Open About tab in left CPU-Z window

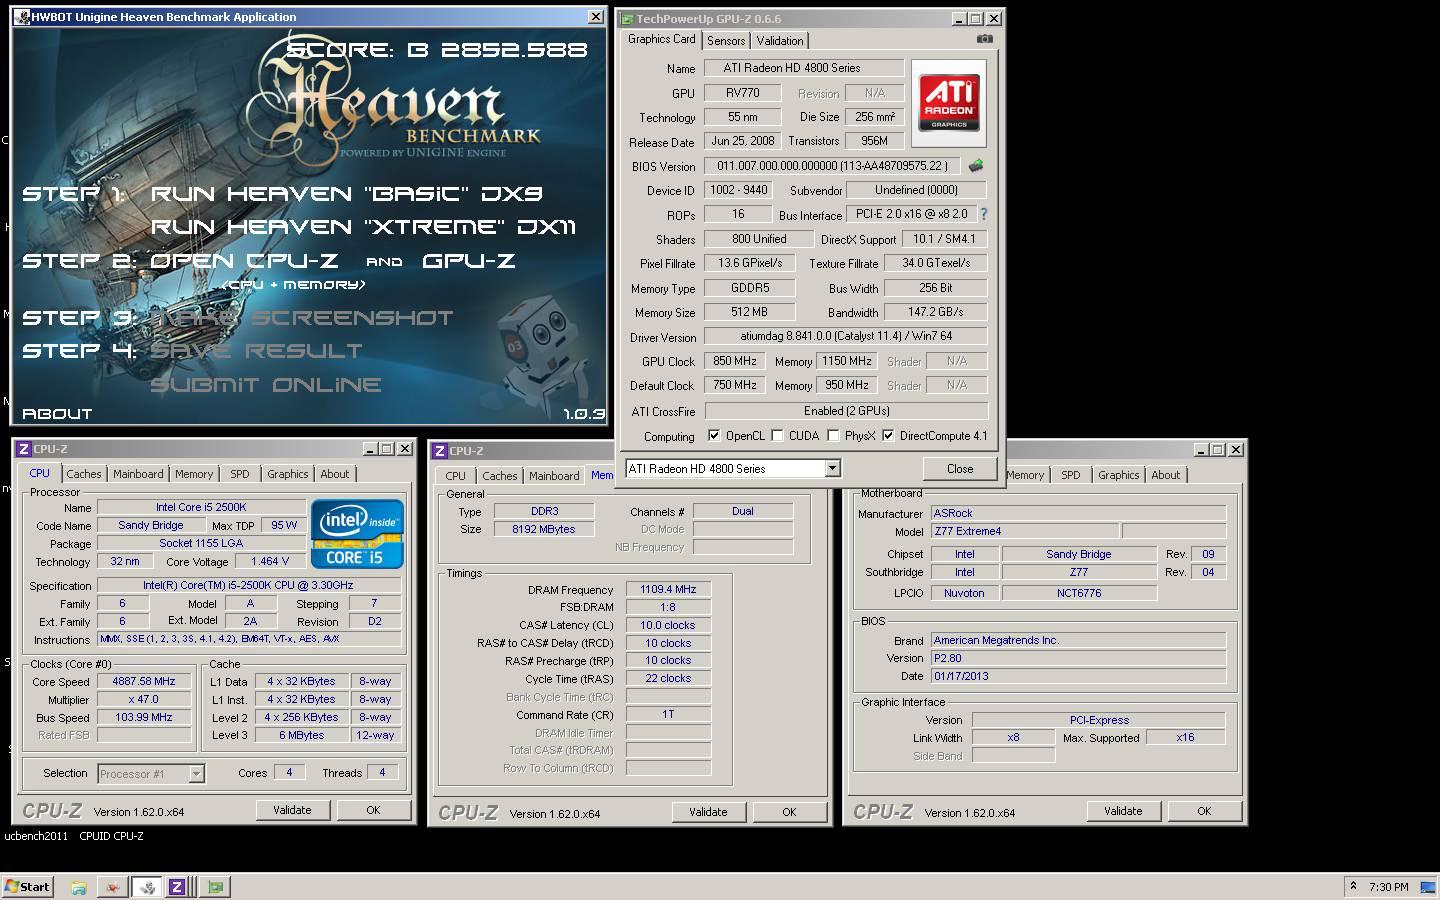point(335,474)
